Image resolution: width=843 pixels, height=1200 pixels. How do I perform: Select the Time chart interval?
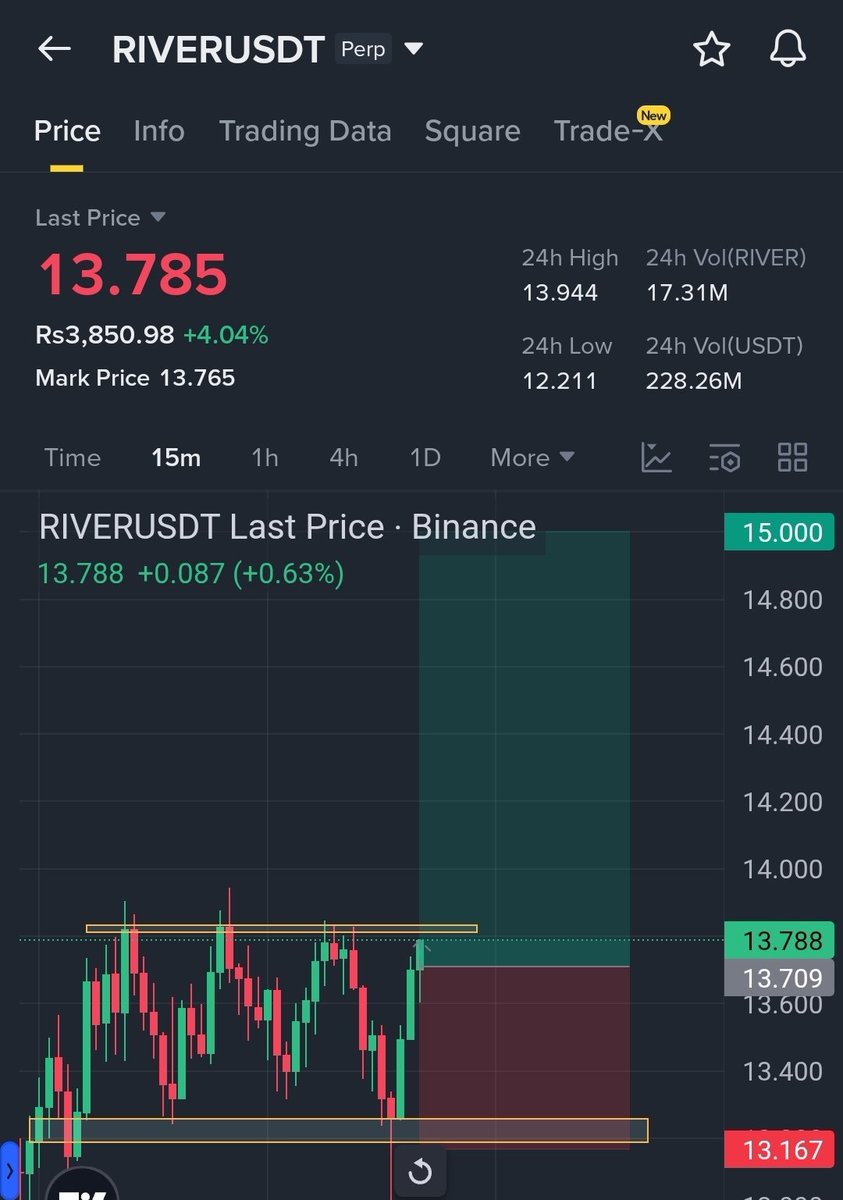click(72, 458)
